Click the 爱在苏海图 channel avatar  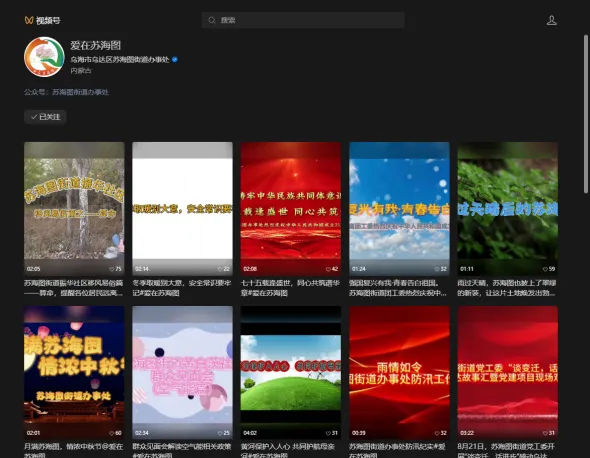point(44,57)
